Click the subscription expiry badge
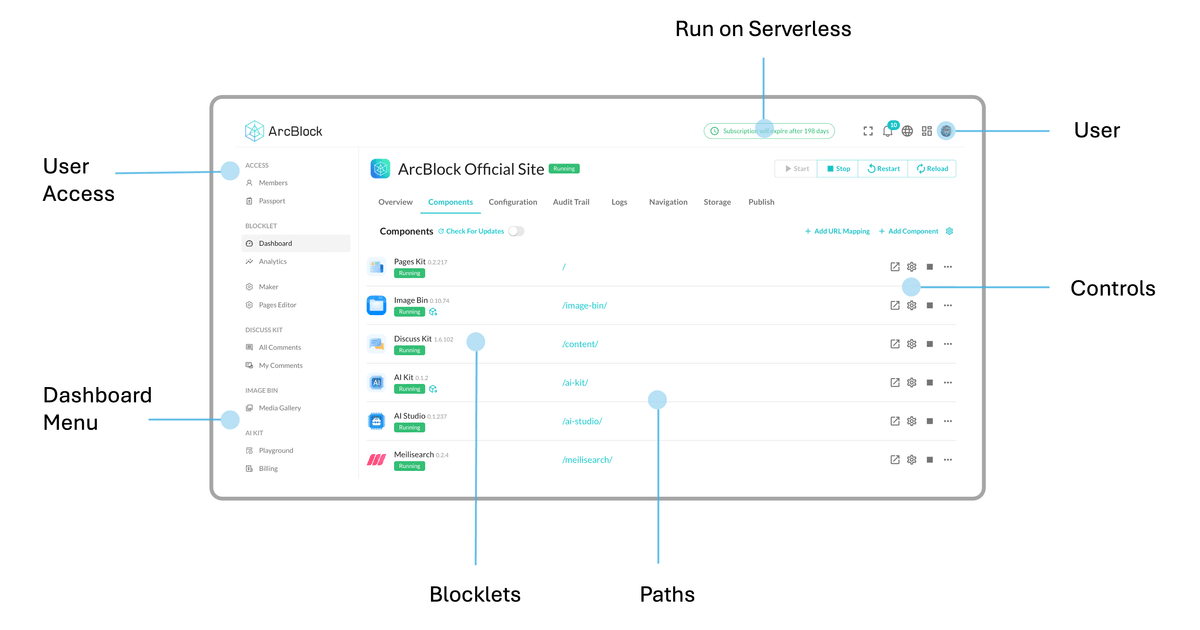 coord(770,131)
